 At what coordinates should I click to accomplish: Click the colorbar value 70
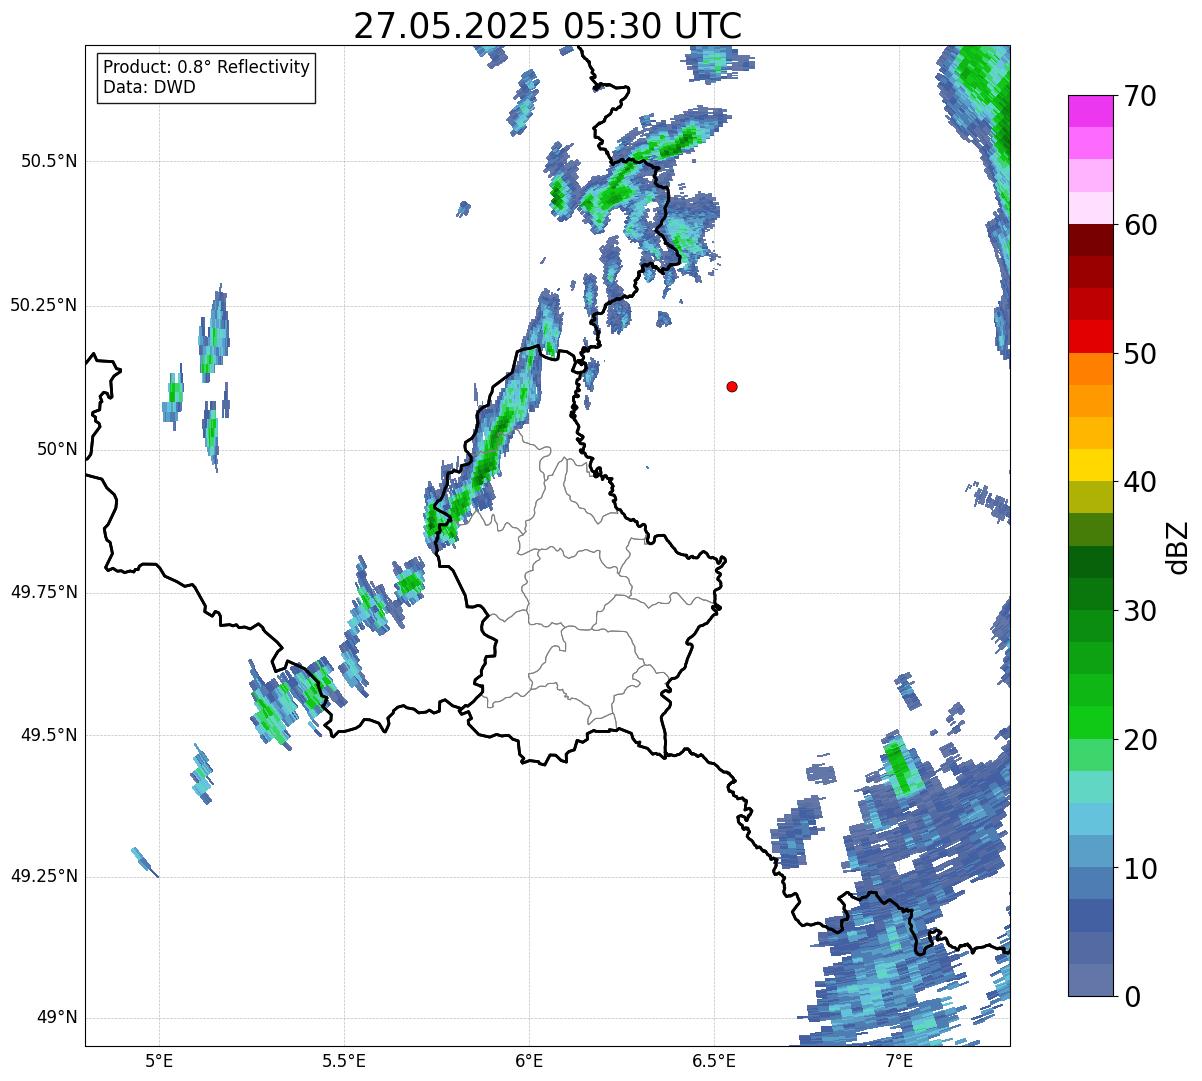click(x=1140, y=96)
